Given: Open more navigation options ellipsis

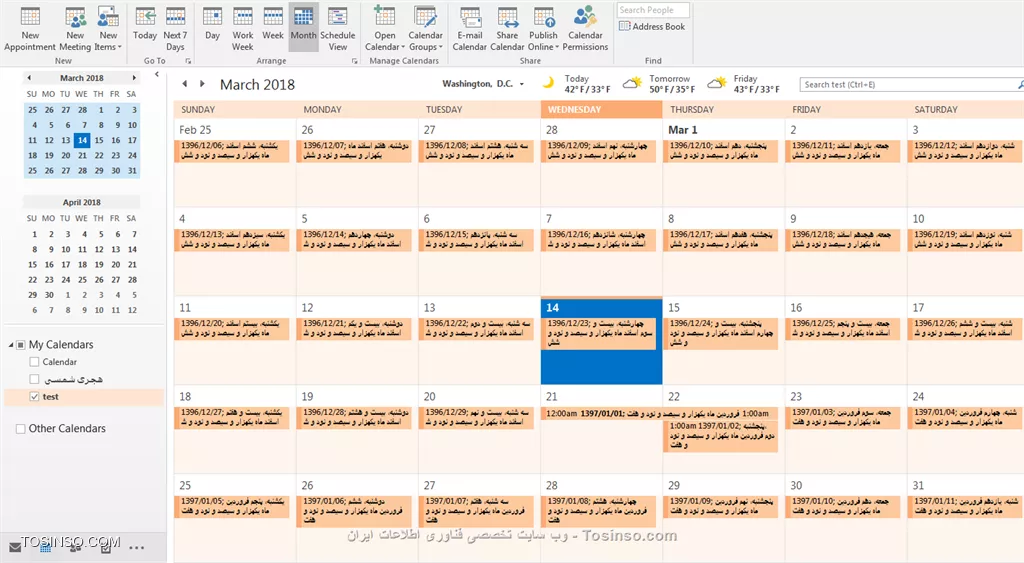Looking at the screenshot, I should [136, 547].
